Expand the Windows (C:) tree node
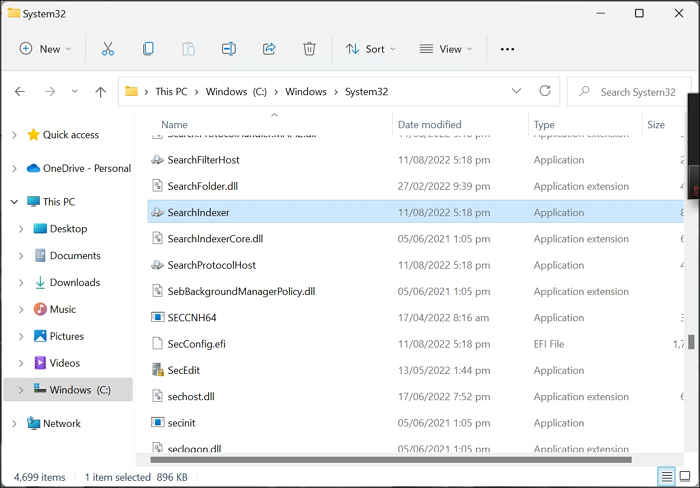 (21, 390)
